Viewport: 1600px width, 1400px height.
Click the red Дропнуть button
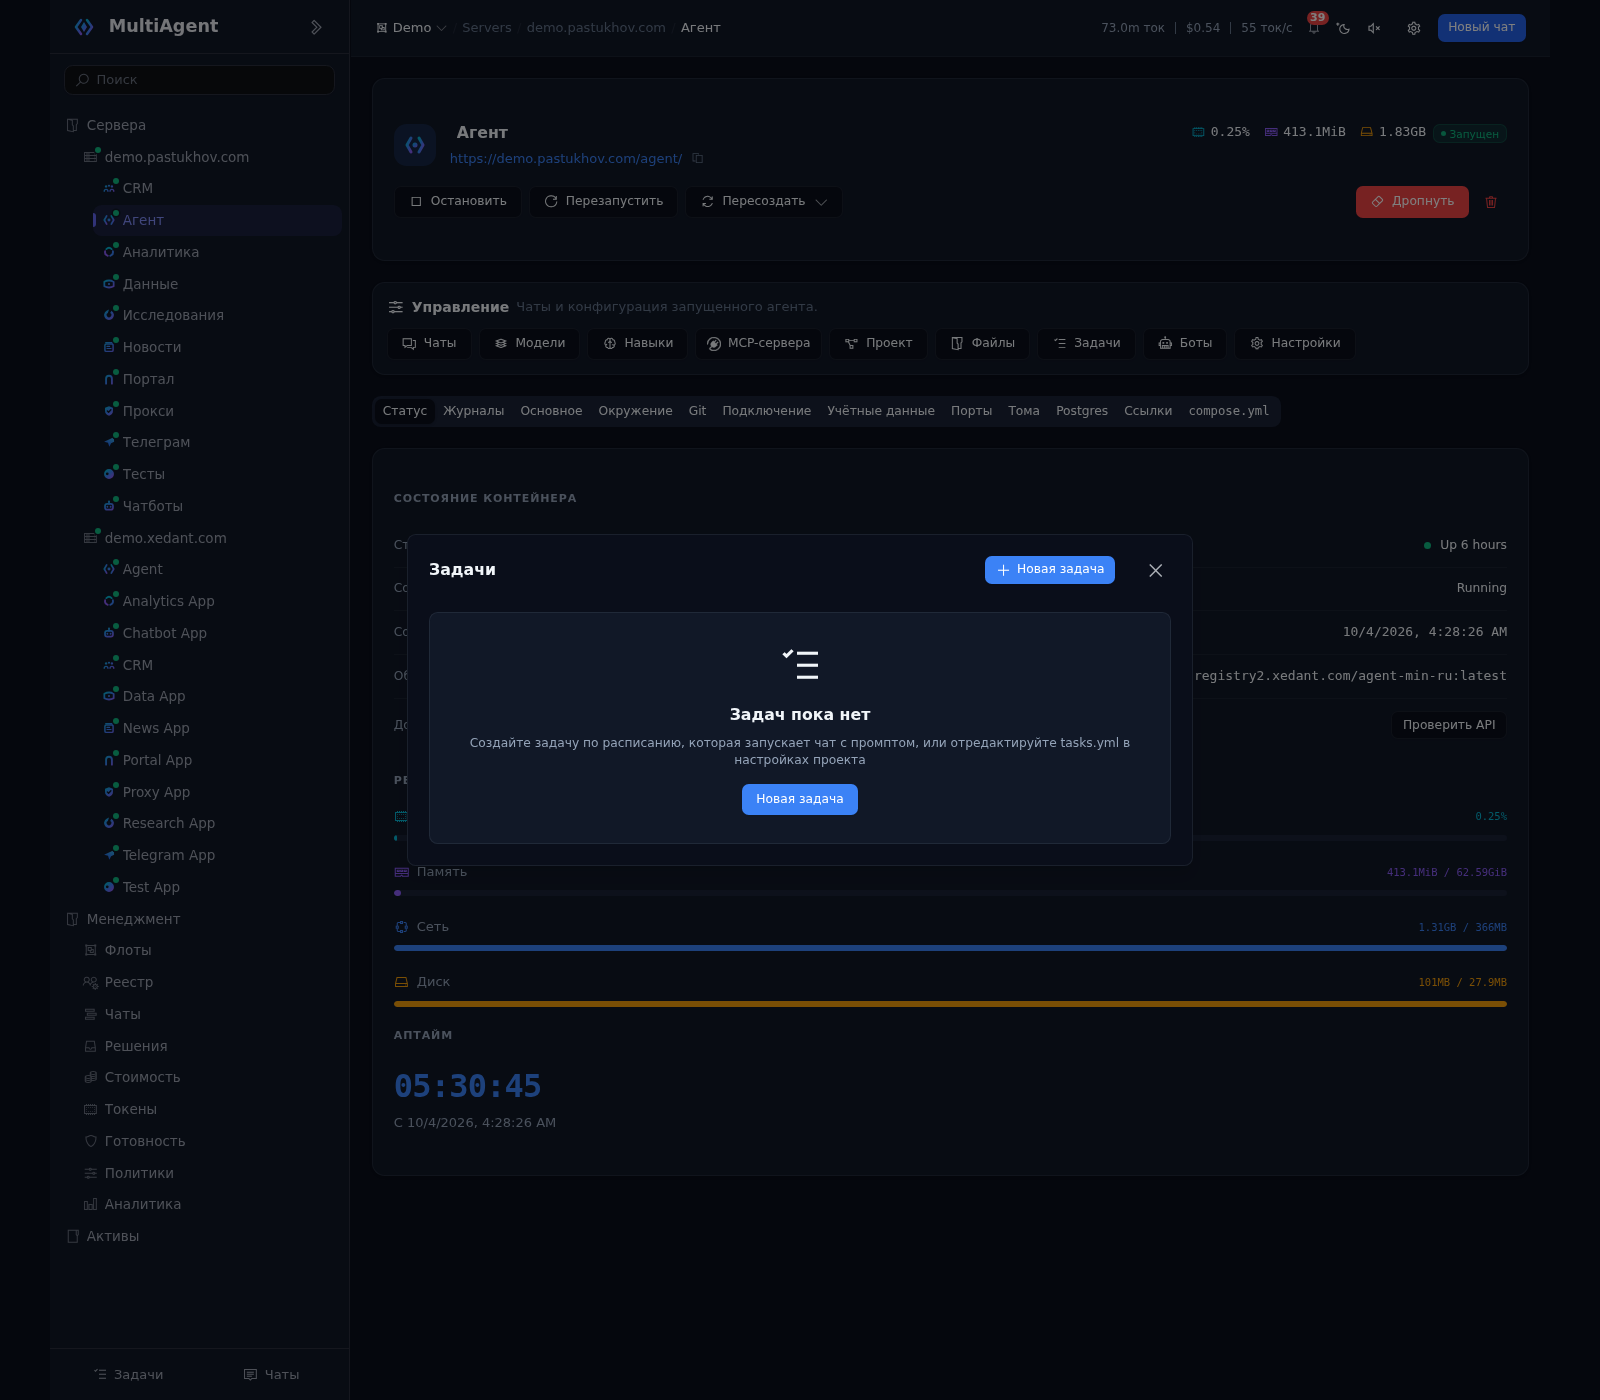(1412, 202)
